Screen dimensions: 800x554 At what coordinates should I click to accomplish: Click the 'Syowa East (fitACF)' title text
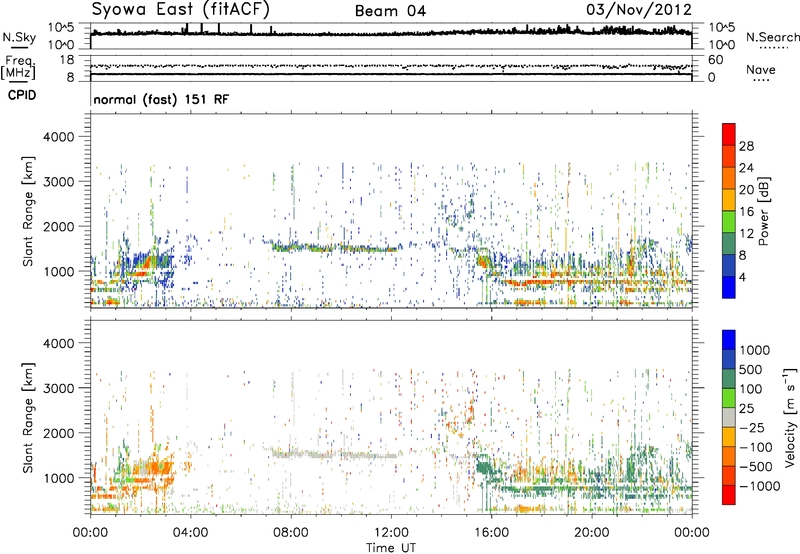pos(181,10)
